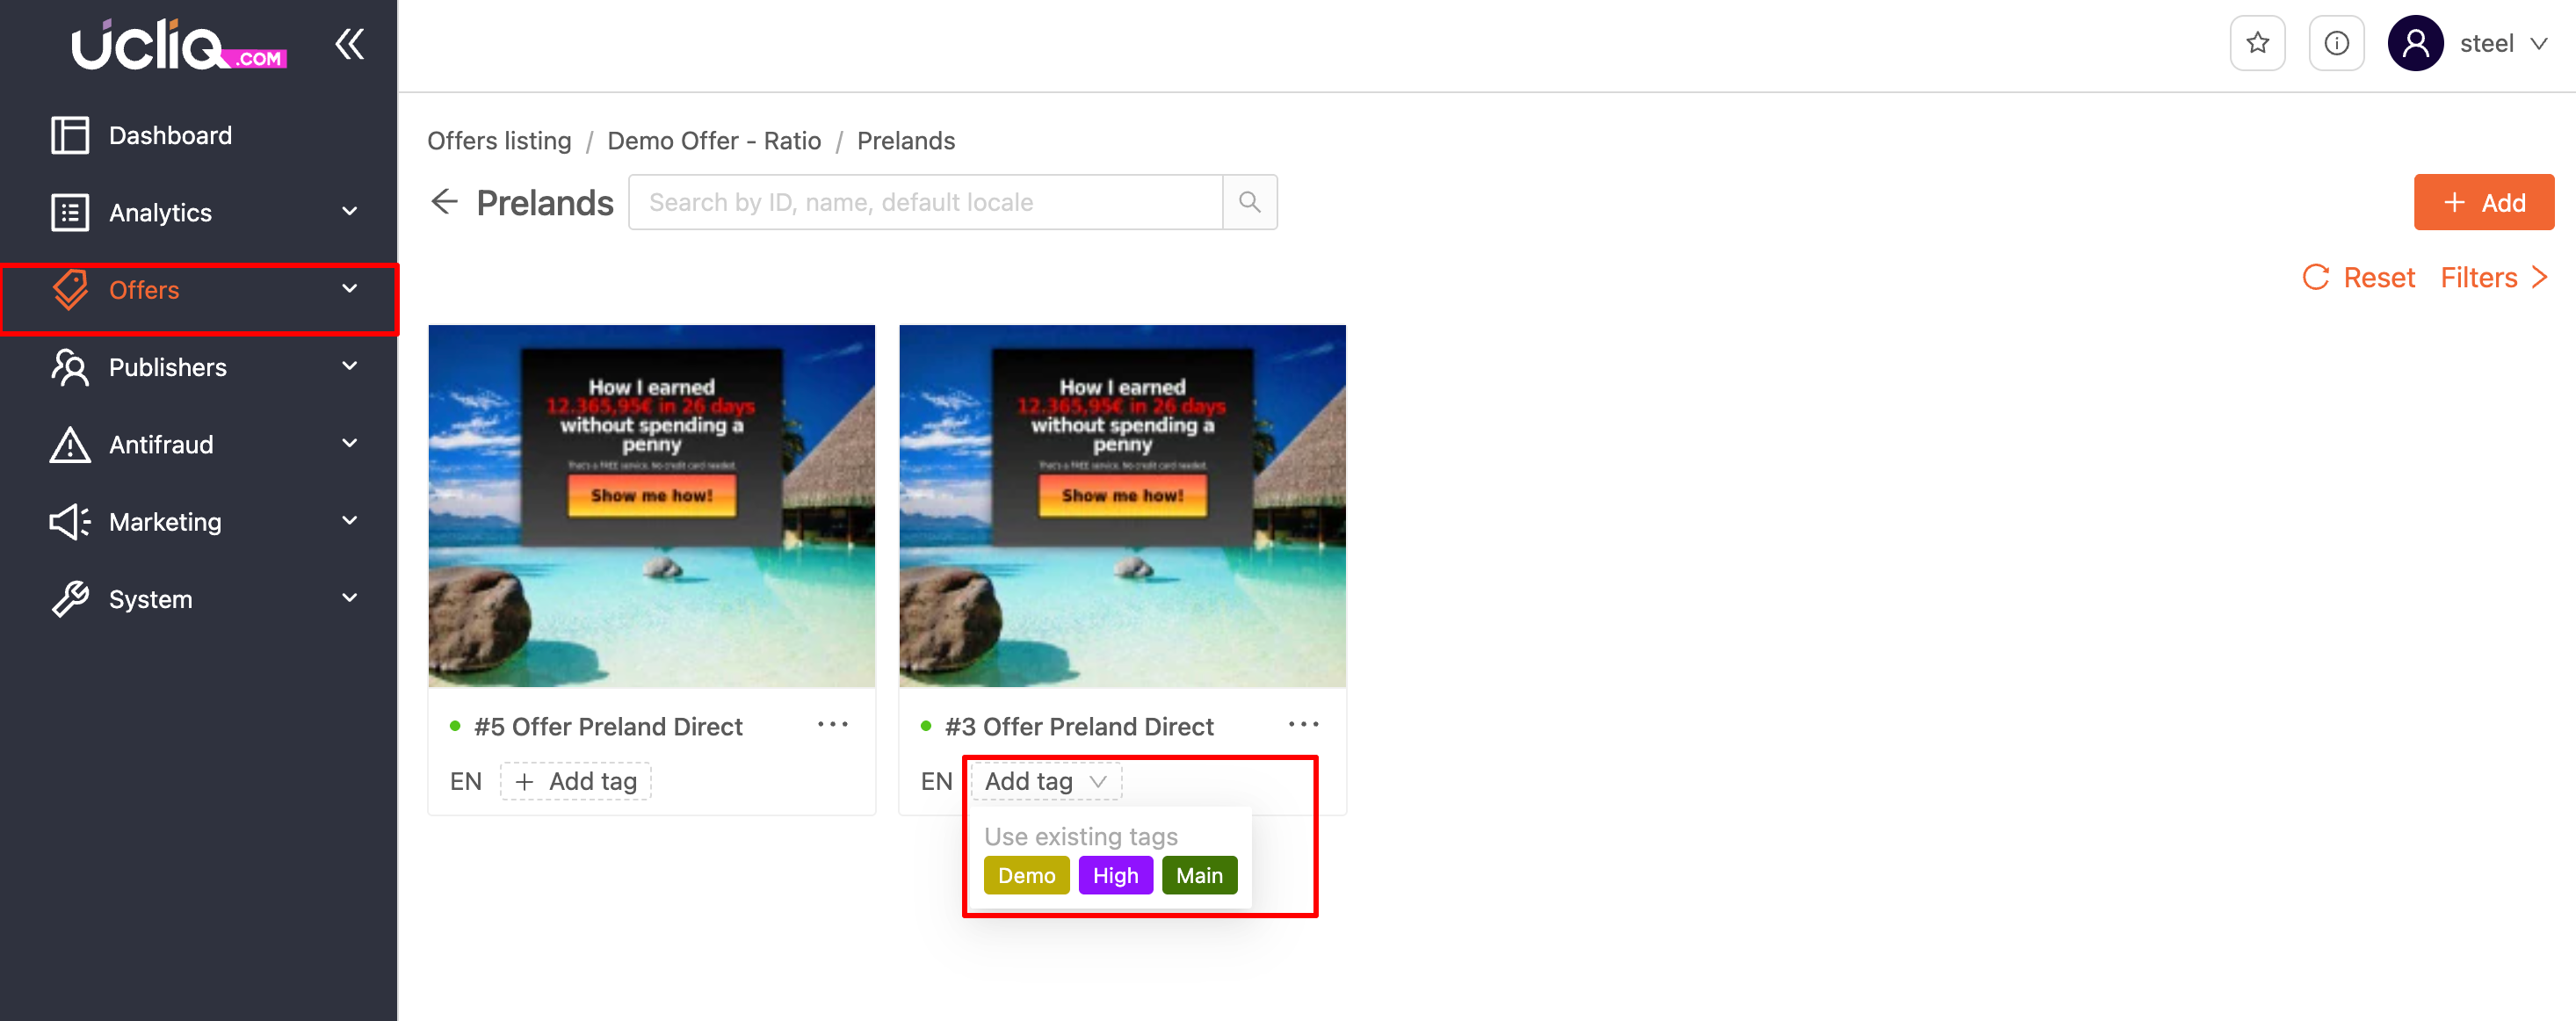2576x1021 pixels.
Task: Open Dashboard from the sidebar
Action: coord(170,135)
